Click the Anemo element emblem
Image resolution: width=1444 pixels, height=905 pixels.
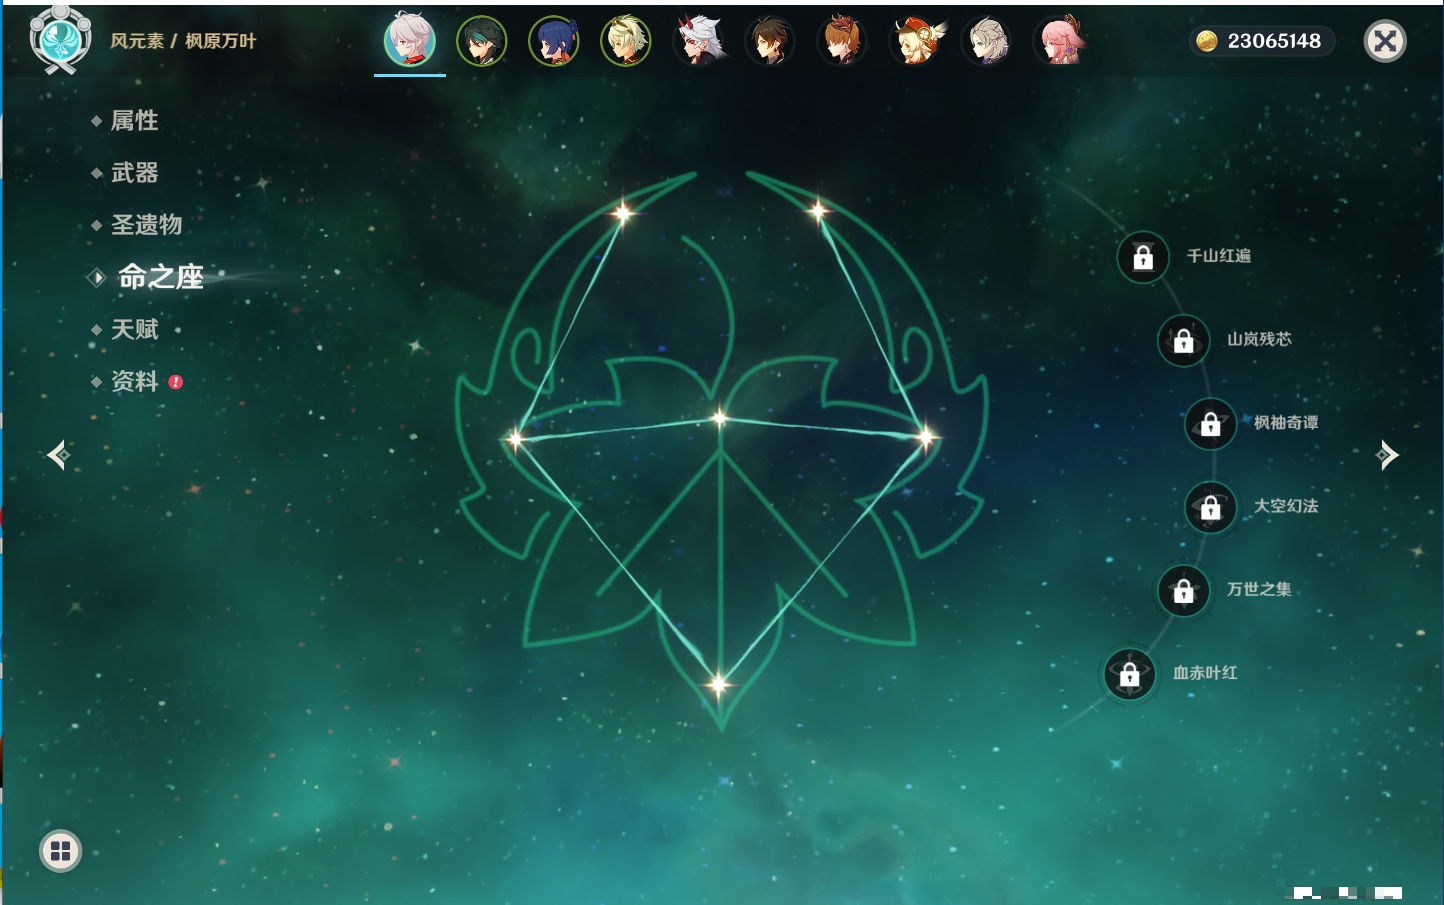[60, 40]
